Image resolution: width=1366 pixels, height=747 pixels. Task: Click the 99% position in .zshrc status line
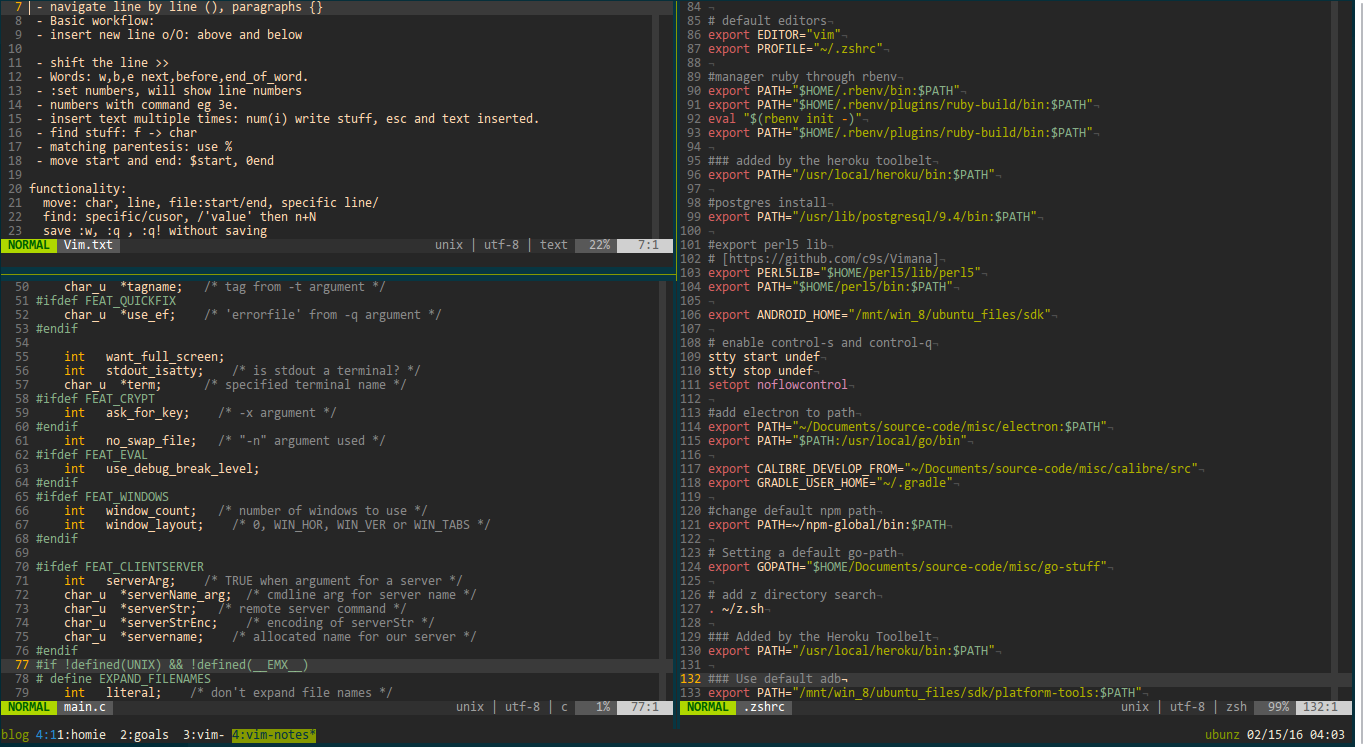1279,707
